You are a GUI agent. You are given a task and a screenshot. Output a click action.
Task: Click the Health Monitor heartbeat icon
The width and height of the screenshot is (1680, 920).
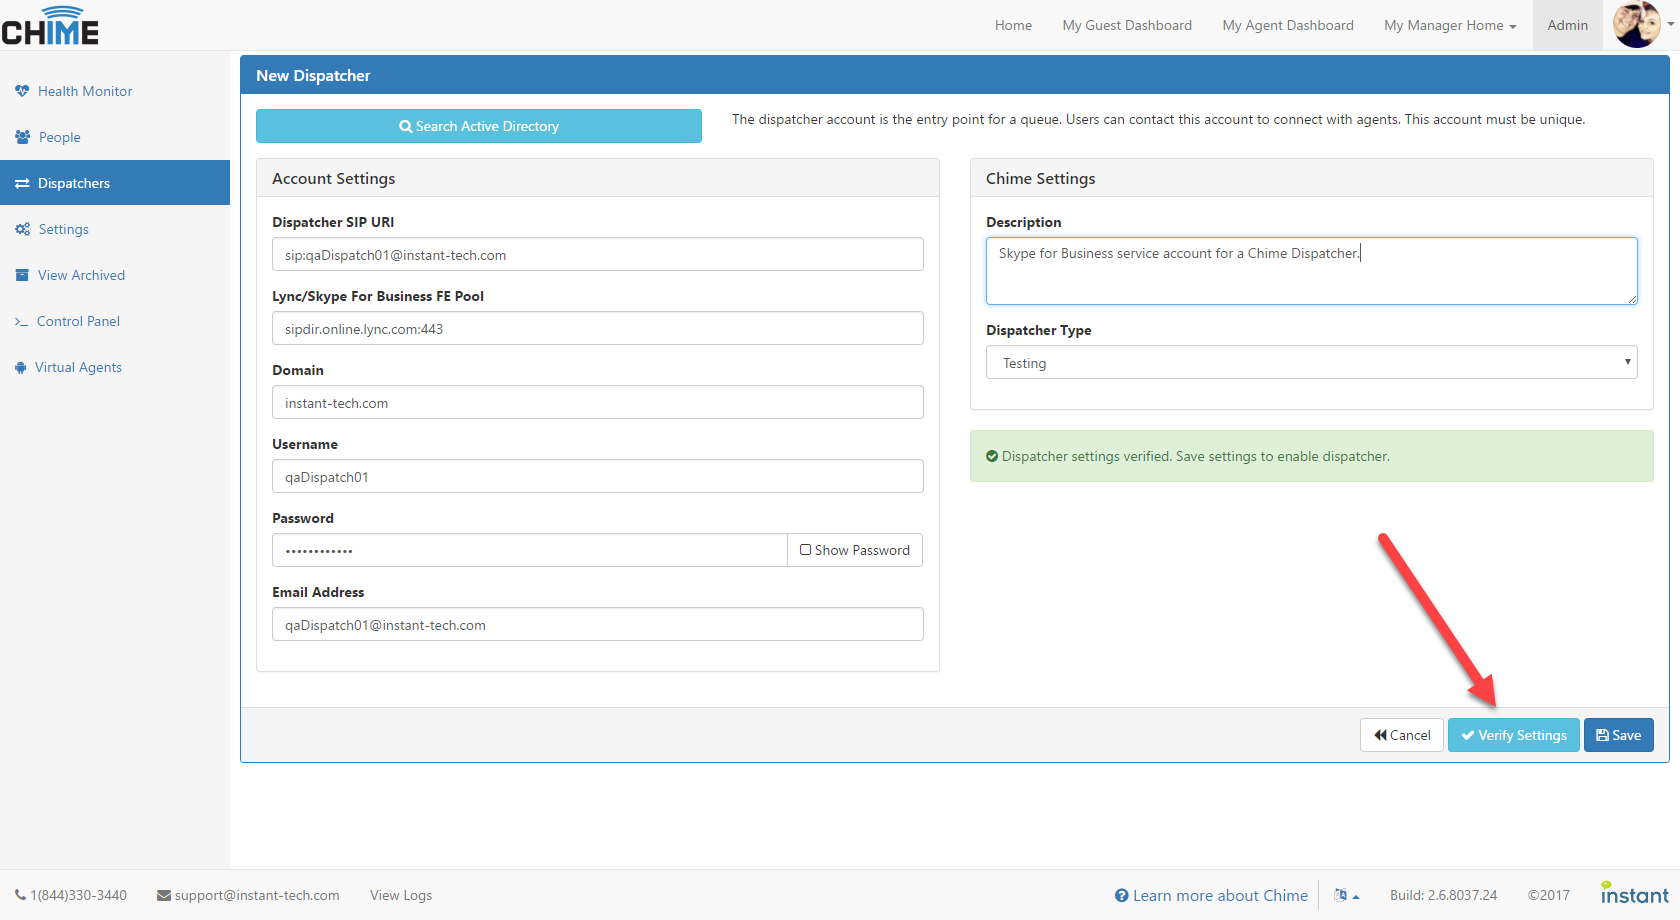coord(22,91)
